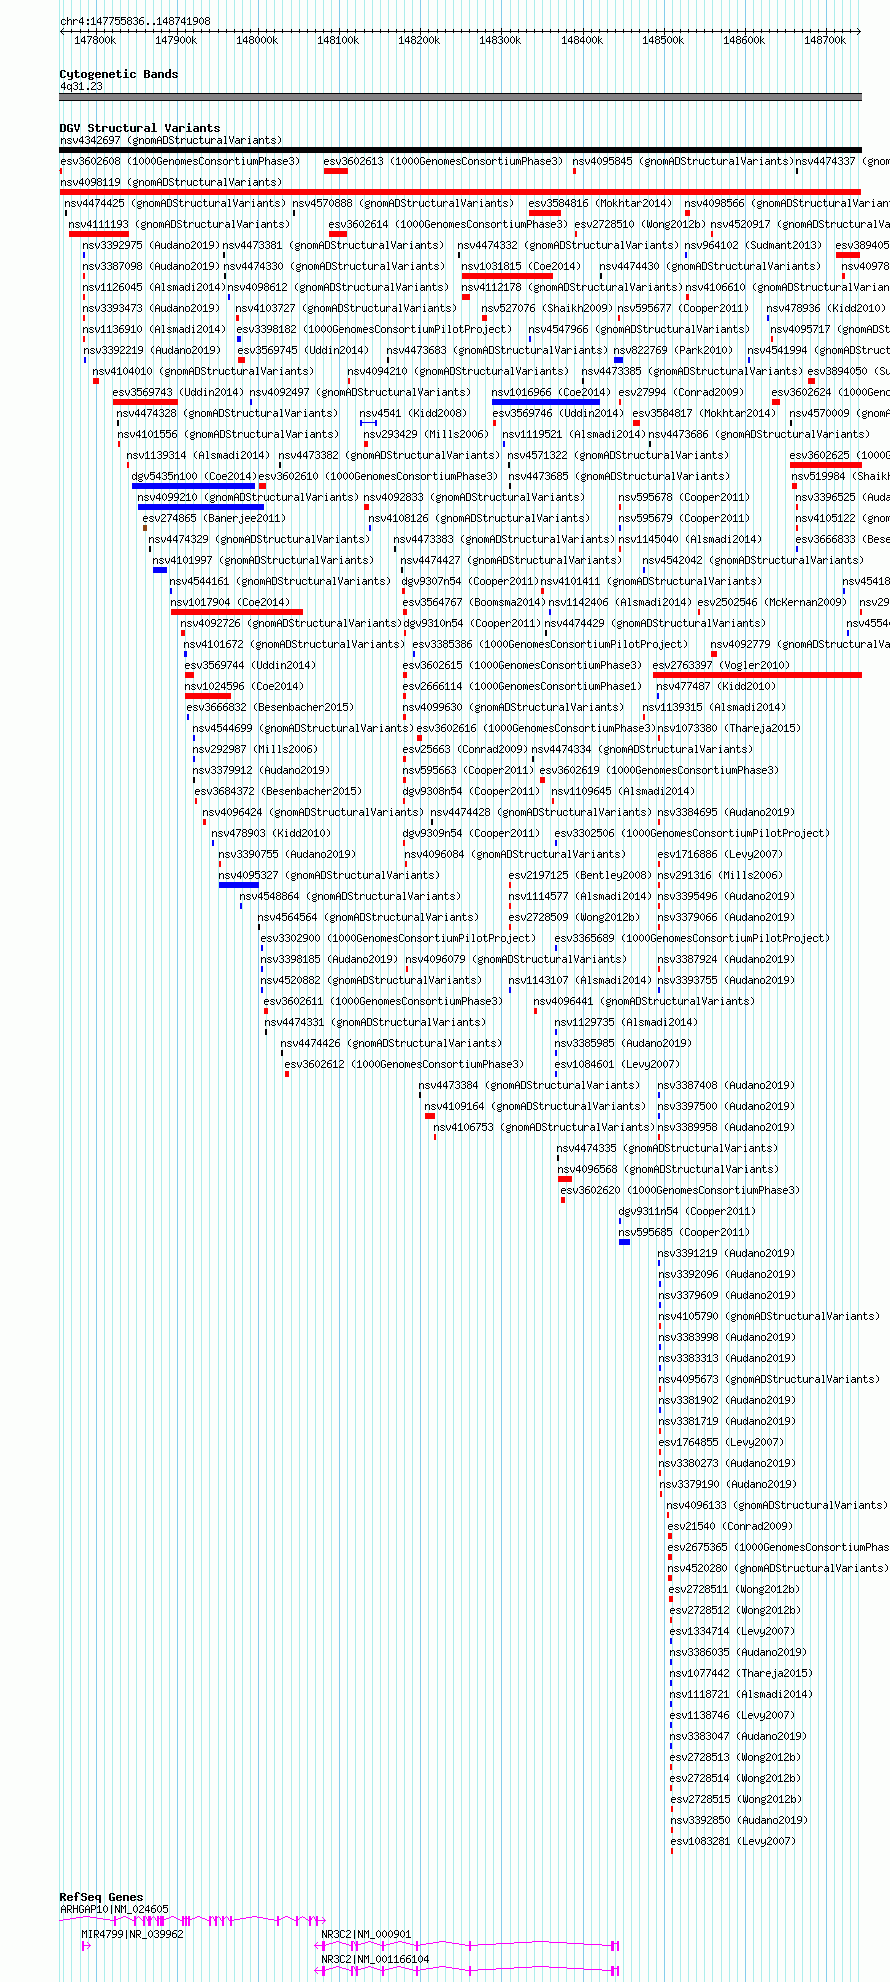The width and height of the screenshot is (890, 1982).
Task: Select the nsv1016966 (Coe2014) blue bar
Action: pos(546,402)
